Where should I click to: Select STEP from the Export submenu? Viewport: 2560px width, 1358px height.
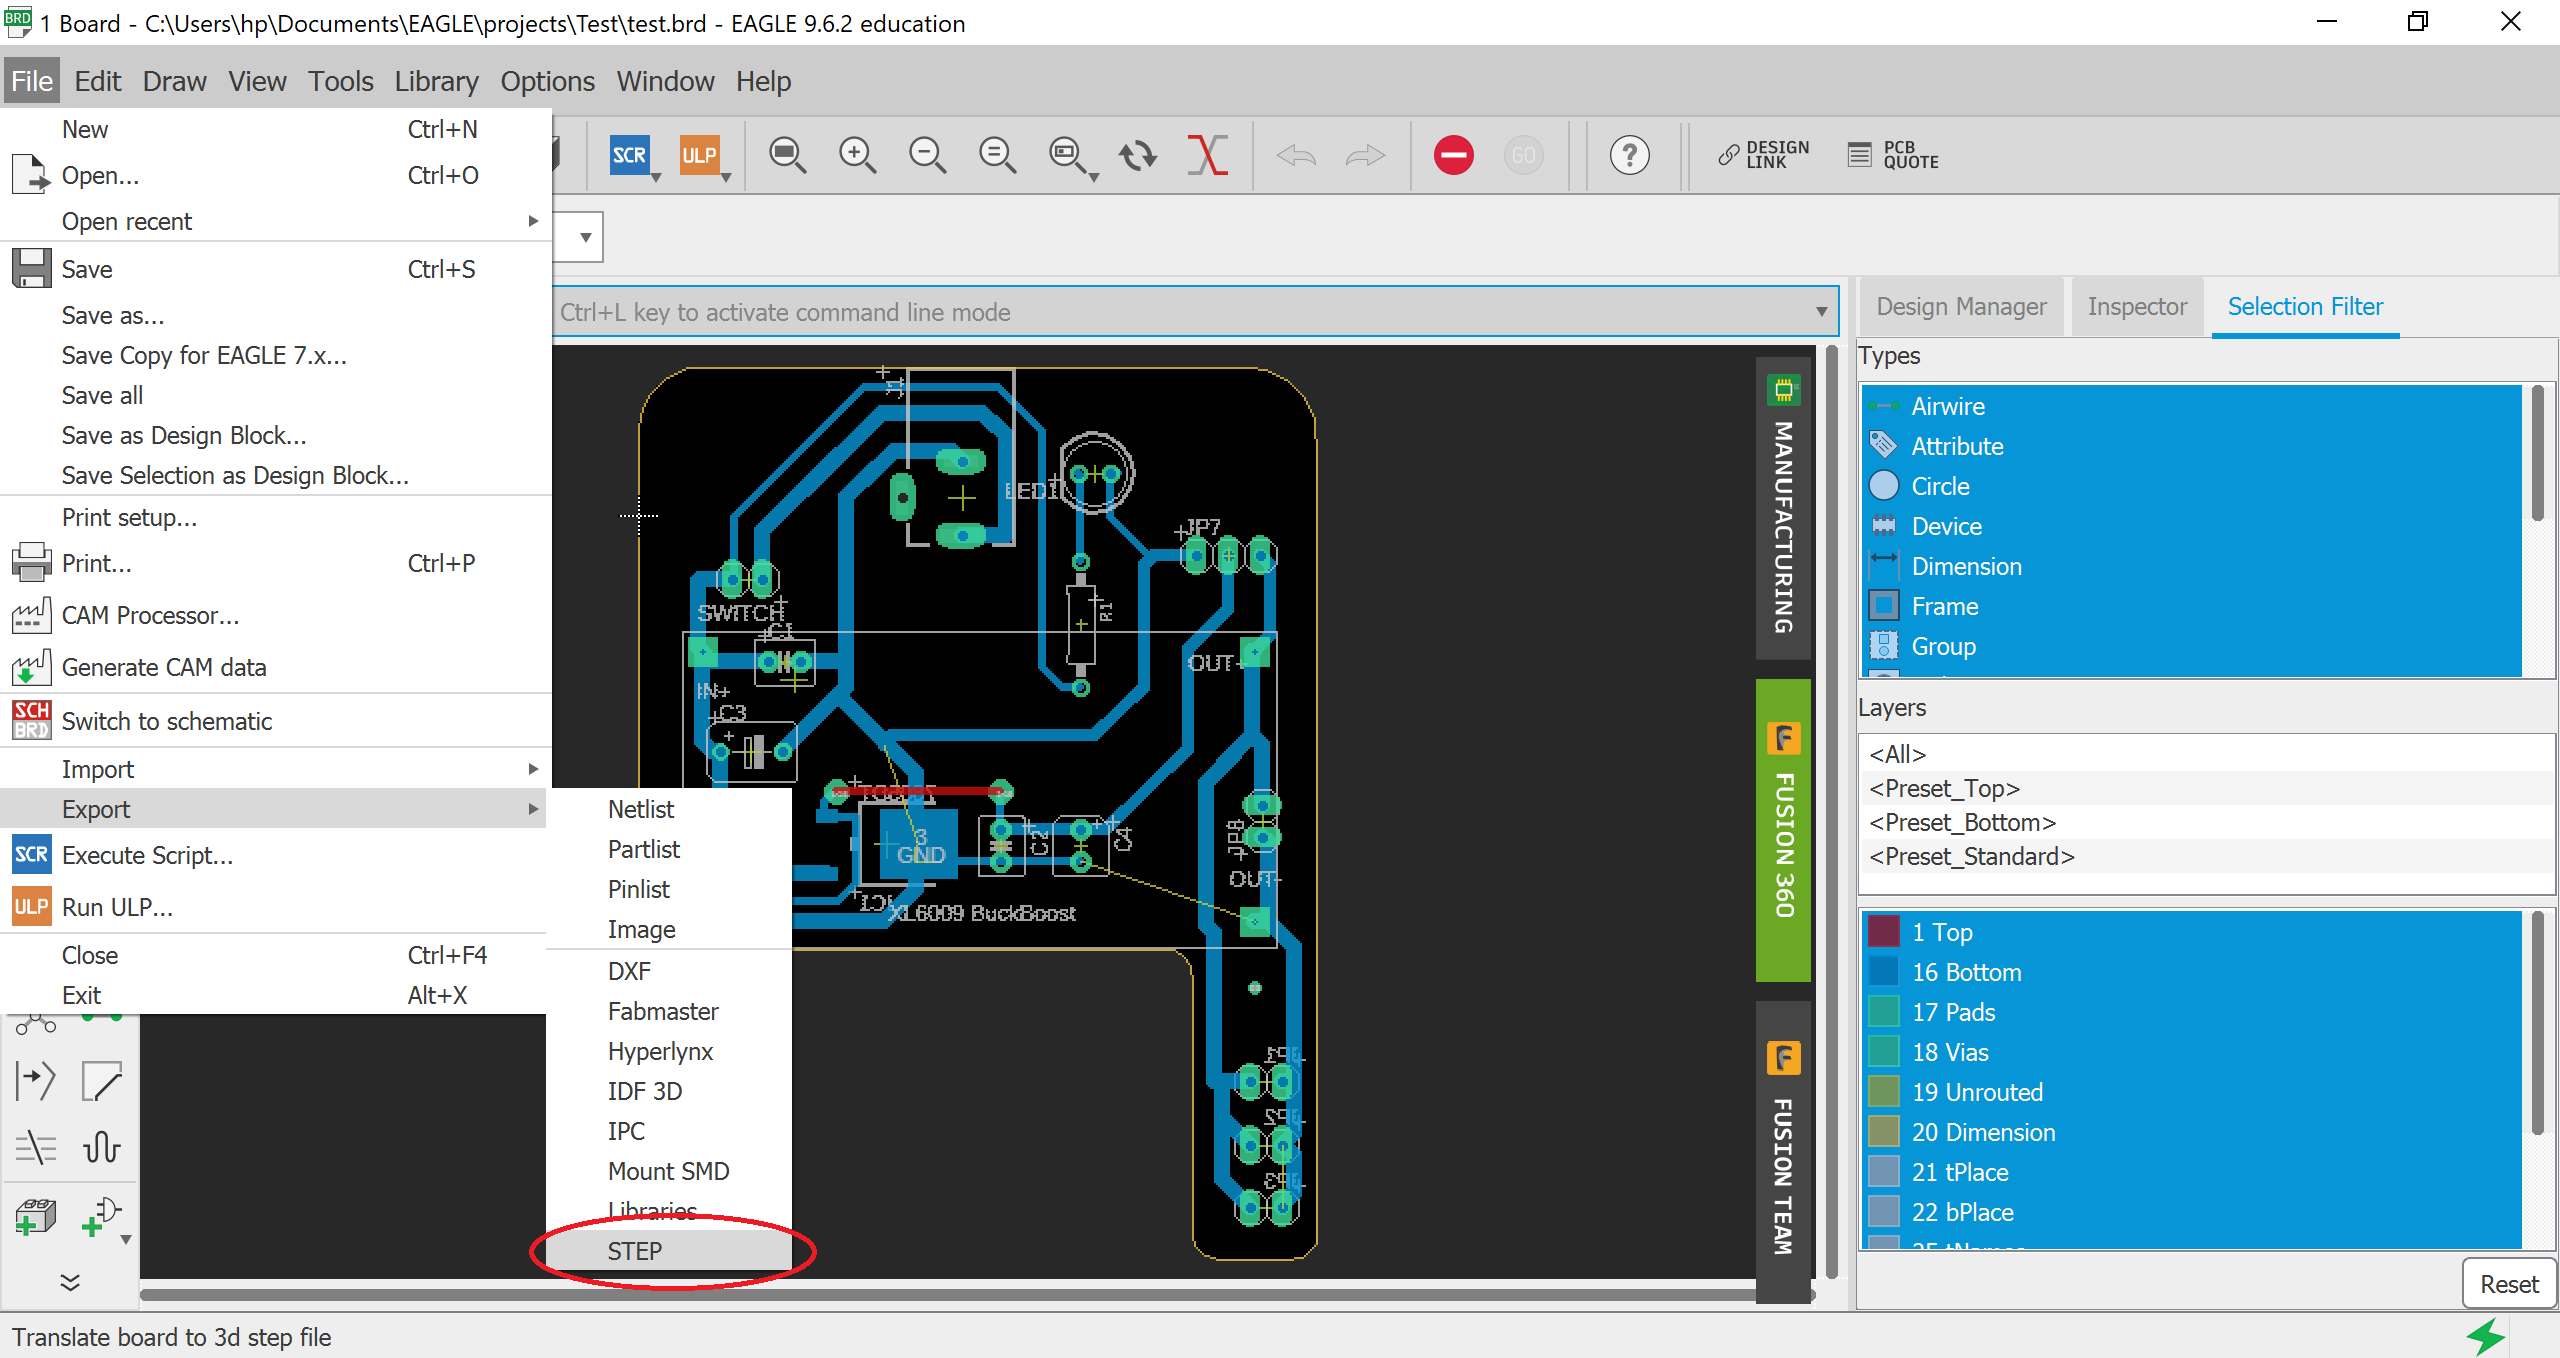pos(634,1251)
